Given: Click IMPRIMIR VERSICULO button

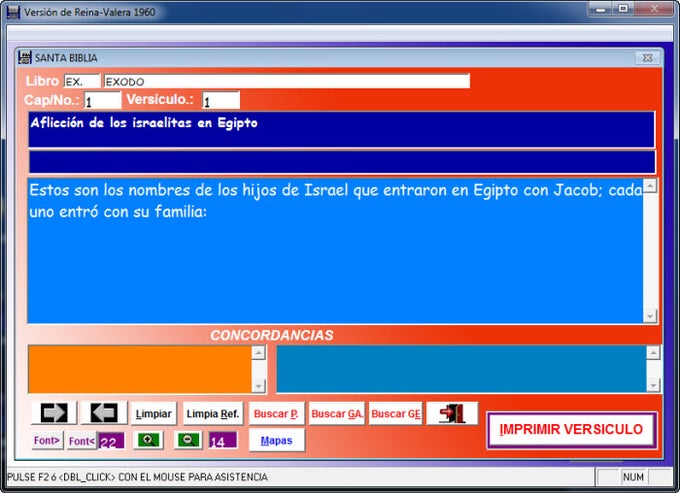Looking at the screenshot, I should coord(571,429).
